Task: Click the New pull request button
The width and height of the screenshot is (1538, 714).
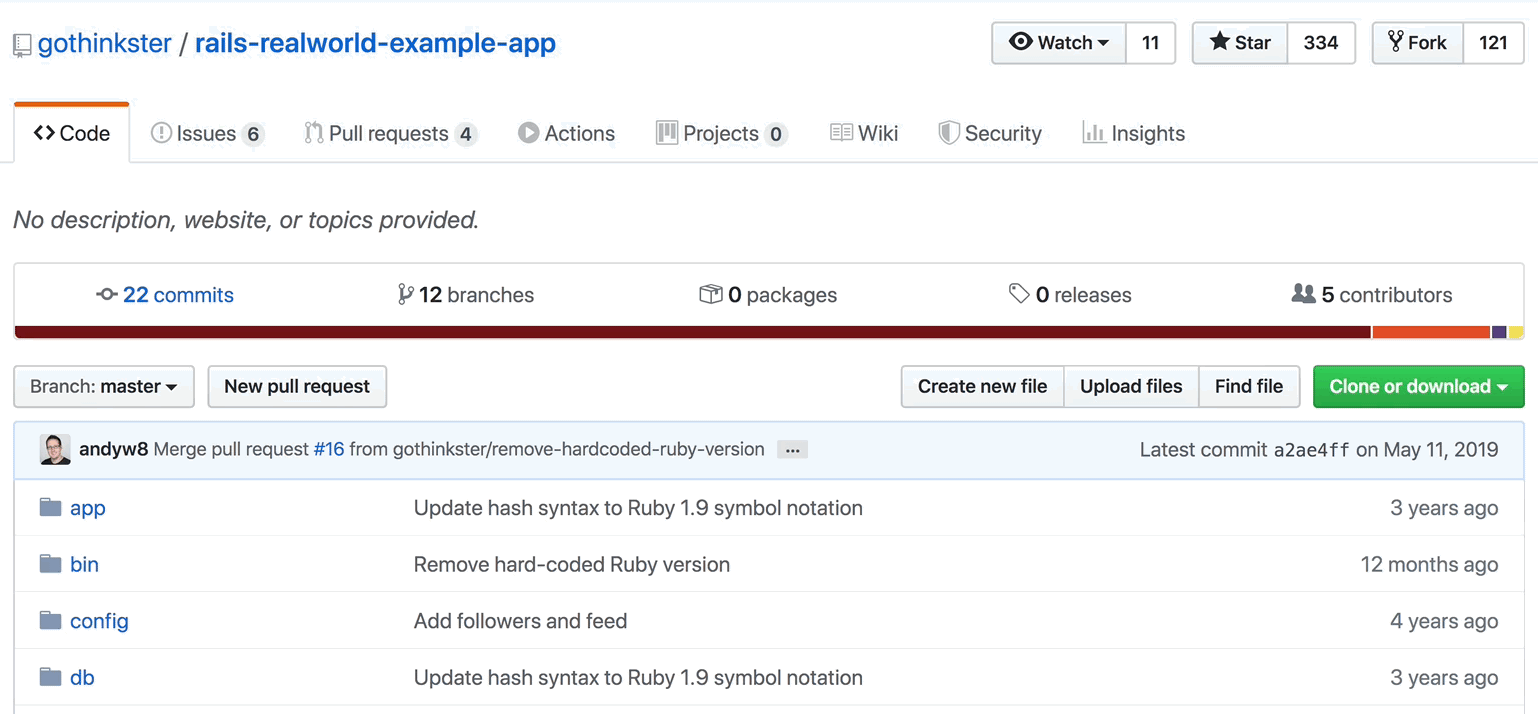Action: pyautogui.click(x=297, y=386)
